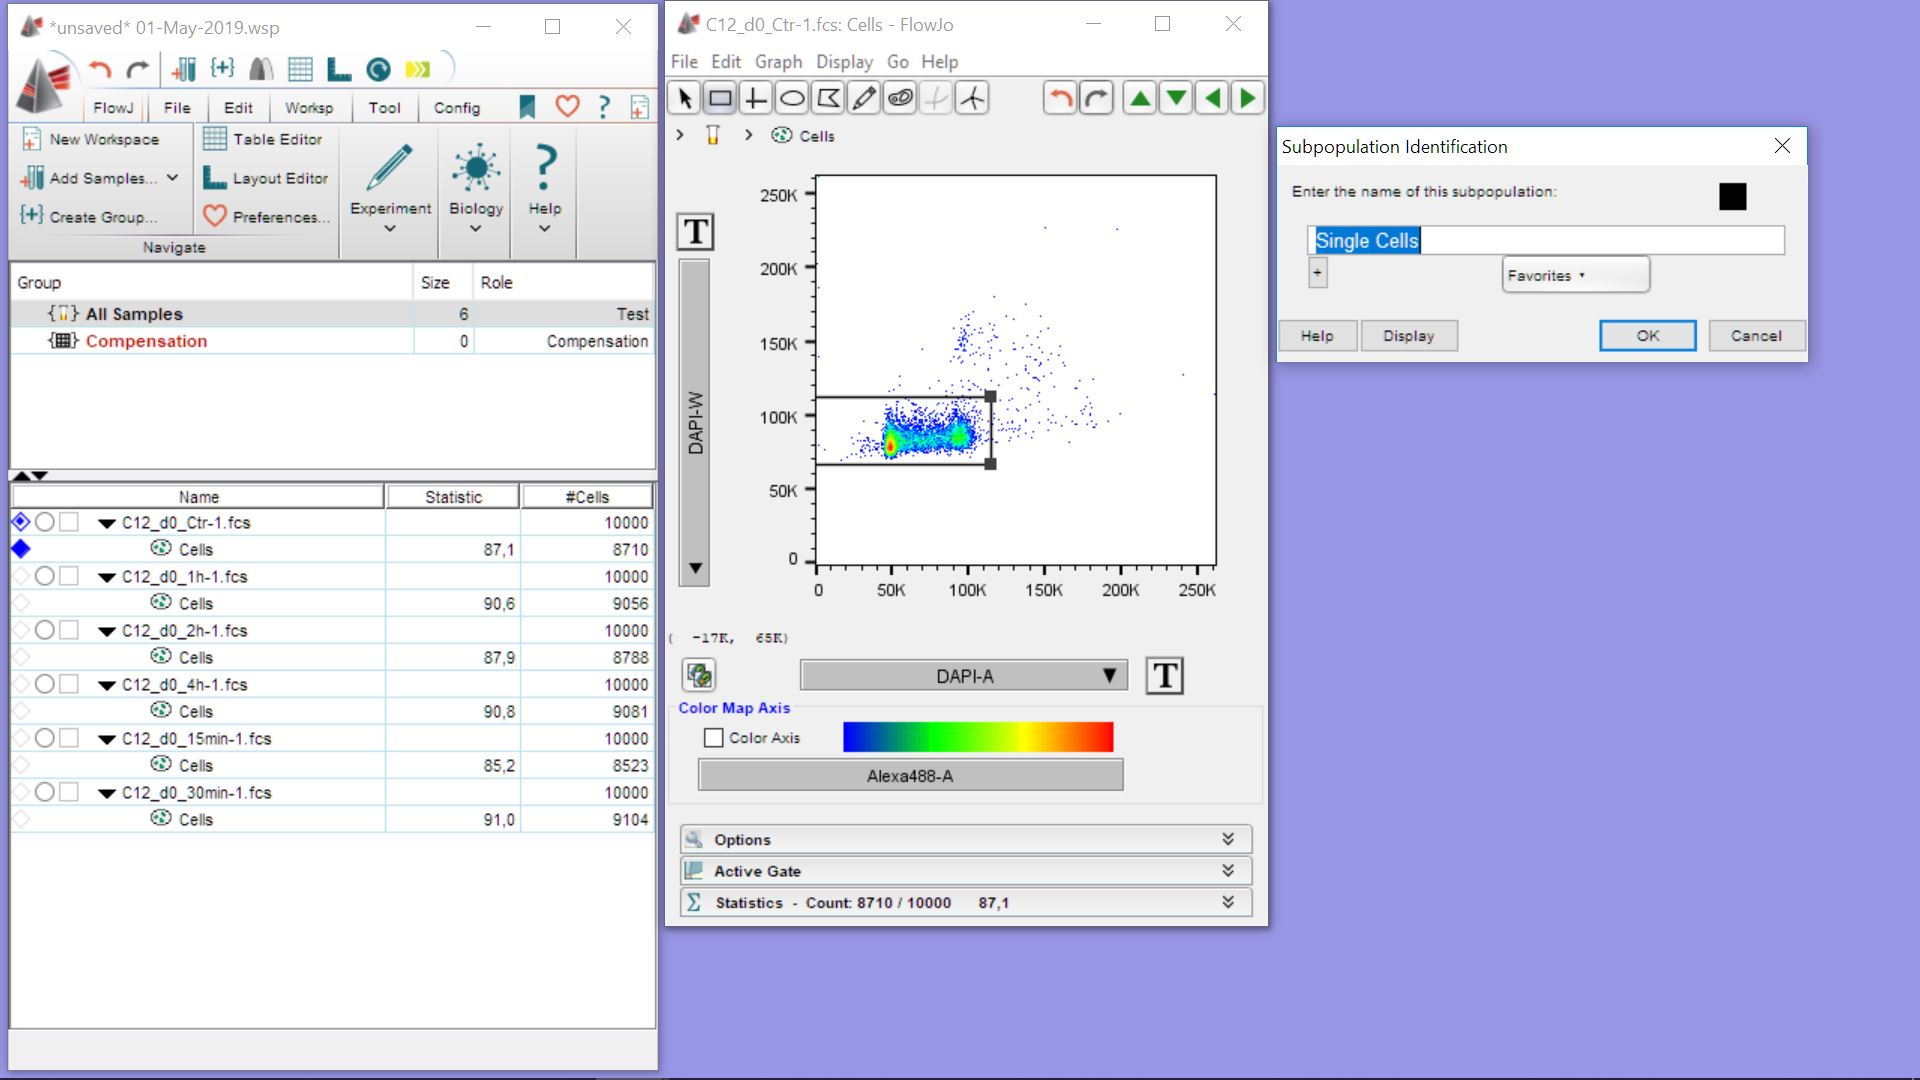This screenshot has width=1920, height=1080.
Task: Select the pencil freehand gate tool
Action: click(864, 98)
